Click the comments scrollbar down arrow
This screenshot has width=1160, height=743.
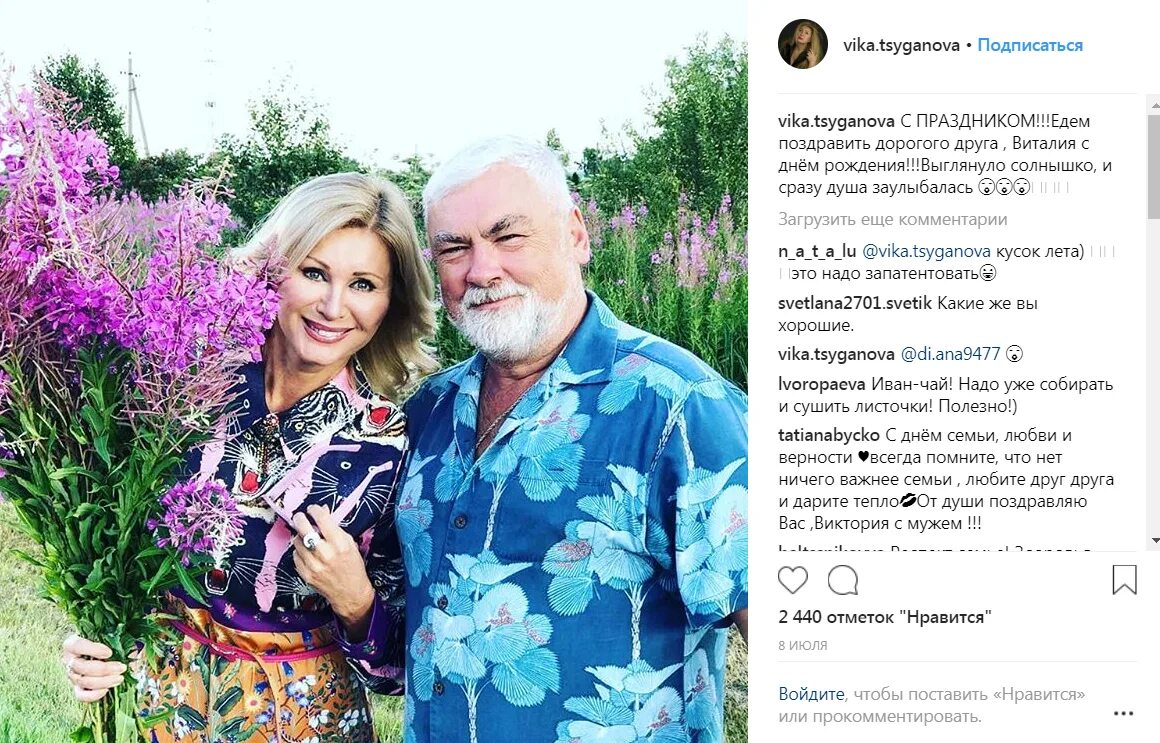[1154, 542]
